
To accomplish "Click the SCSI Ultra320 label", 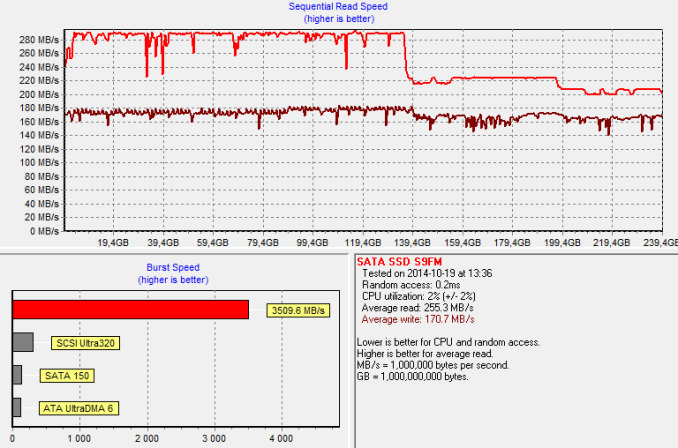I will click(85, 343).
